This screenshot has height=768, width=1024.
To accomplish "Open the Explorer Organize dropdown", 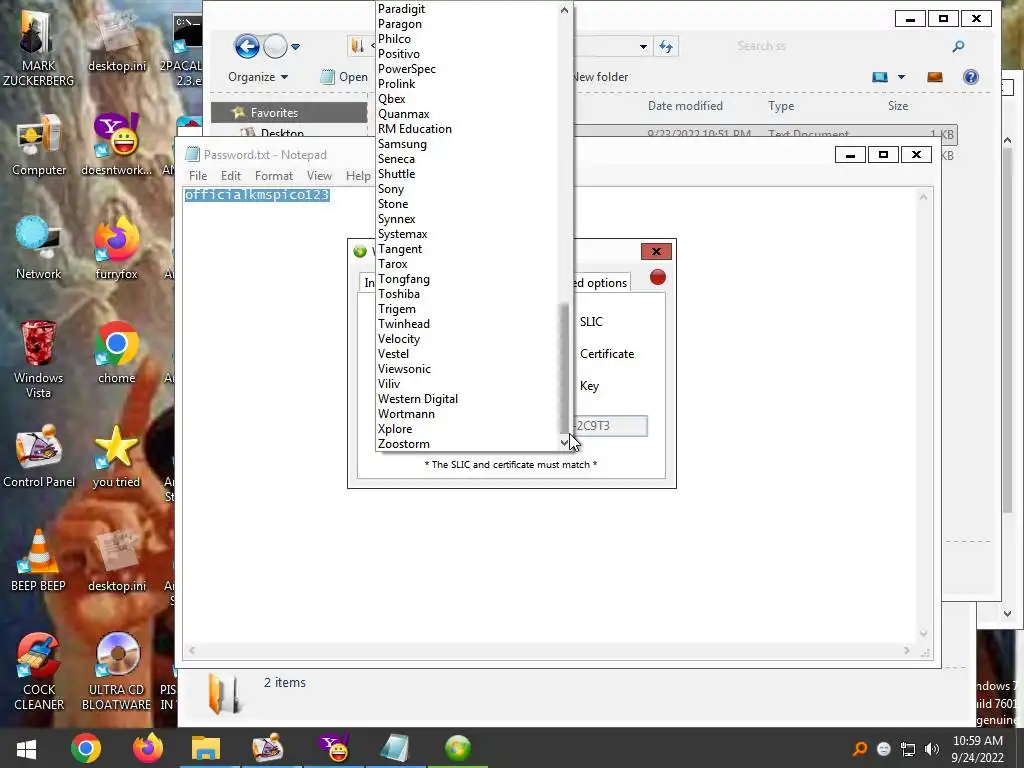I will [257, 77].
